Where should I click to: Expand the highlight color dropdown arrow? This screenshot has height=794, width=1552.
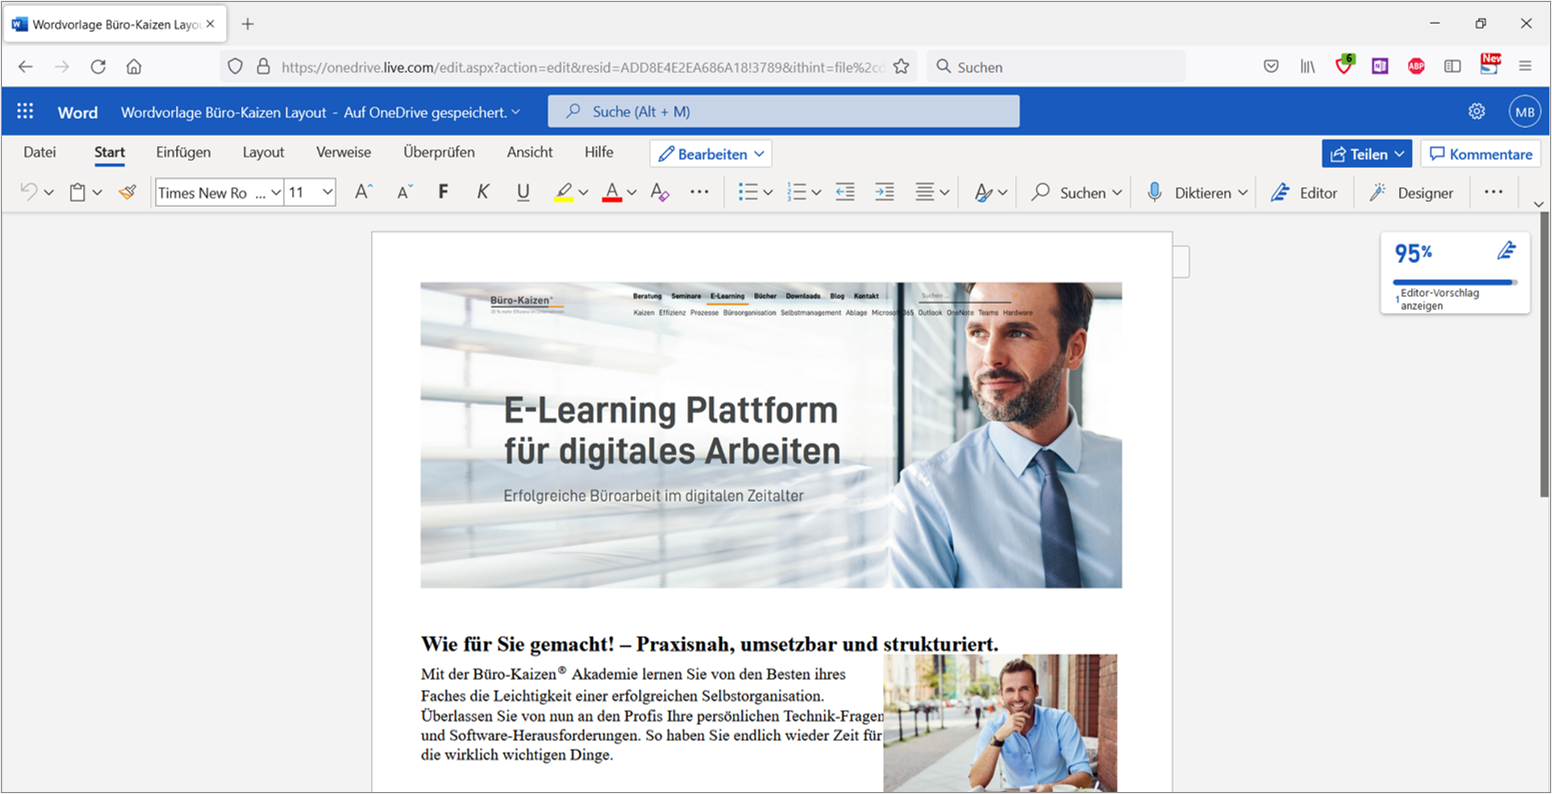pos(583,193)
